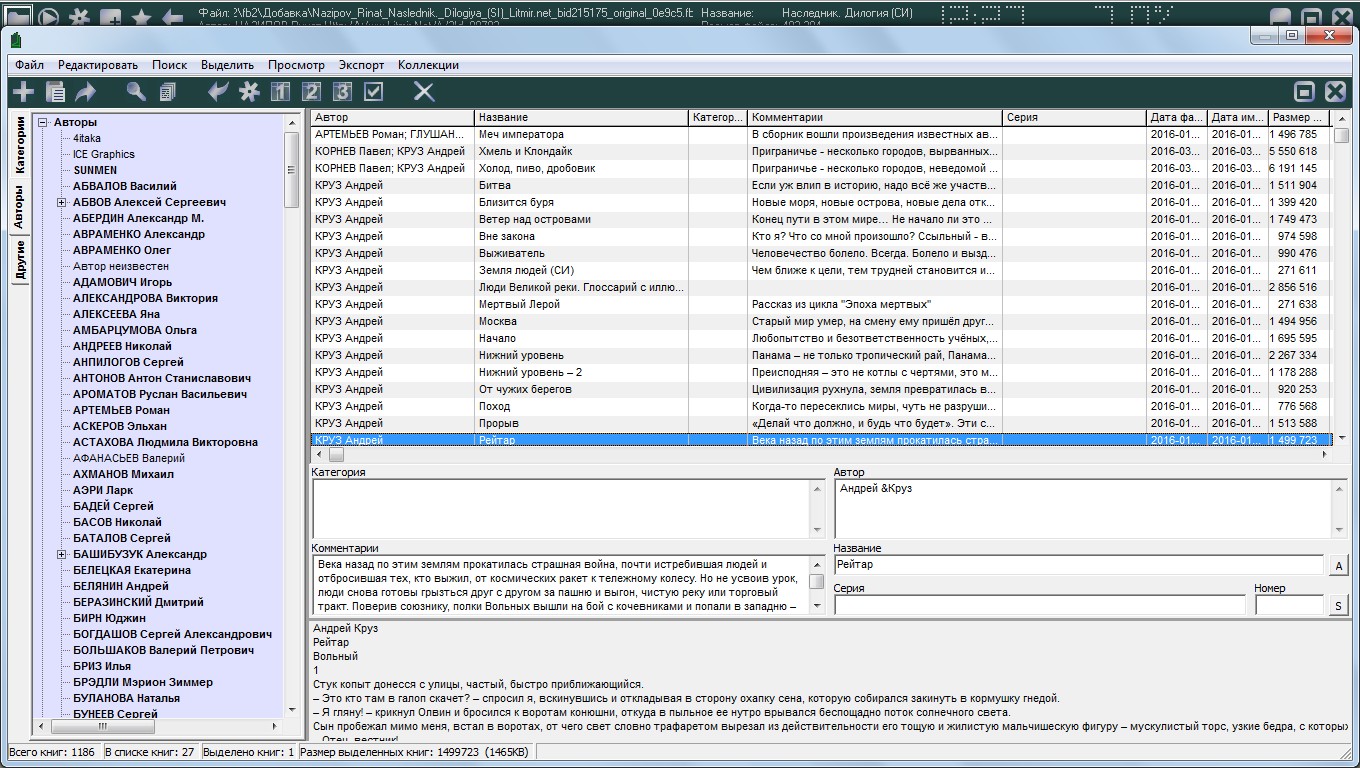Click the number 2 toolbar icon
The height and width of the screenshot is (768, 1360).
[311, 92]
